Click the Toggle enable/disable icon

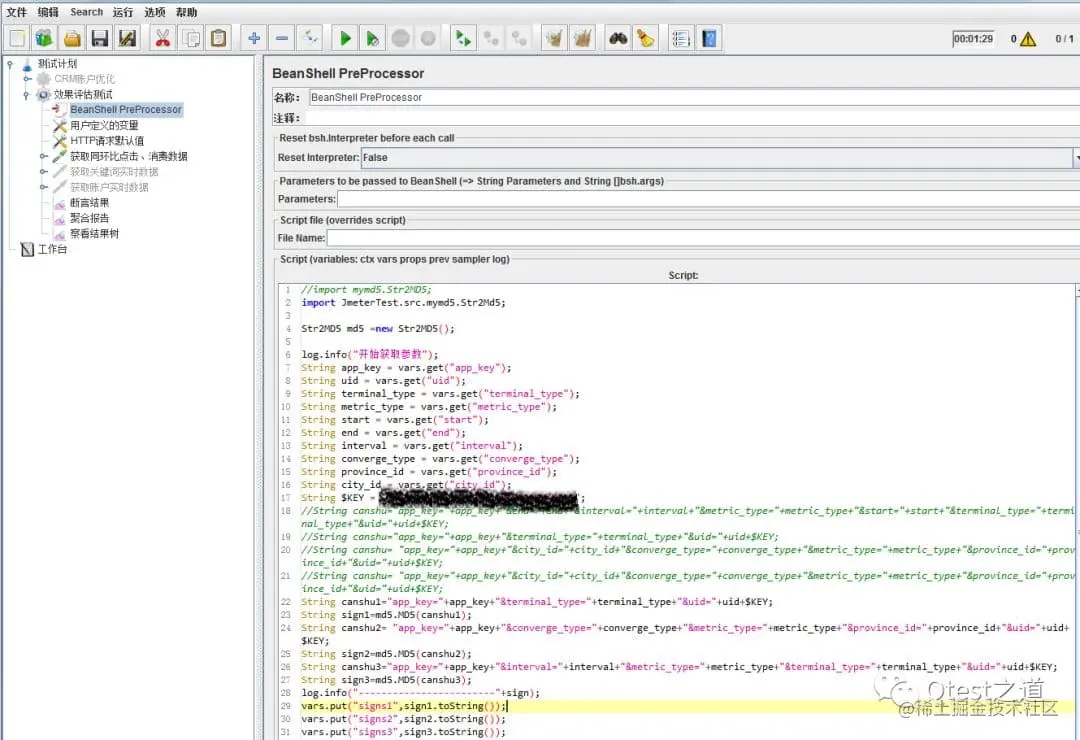[310, 39]
